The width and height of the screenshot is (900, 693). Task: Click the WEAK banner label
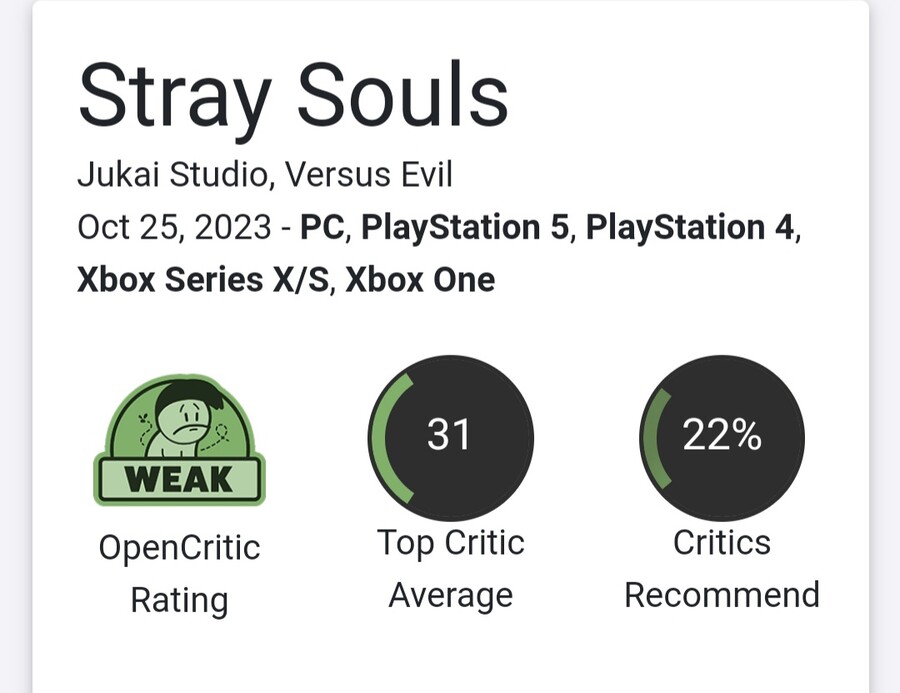coord(179,481)
